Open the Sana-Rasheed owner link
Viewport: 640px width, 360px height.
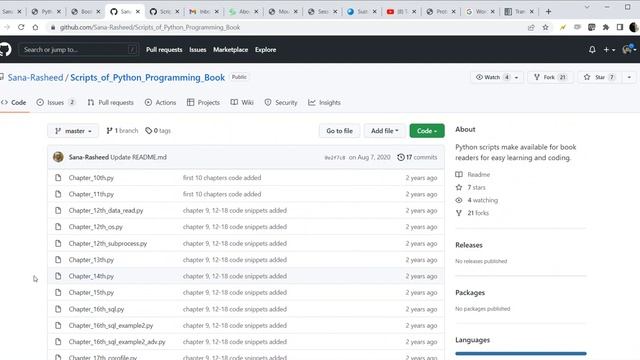36,78
